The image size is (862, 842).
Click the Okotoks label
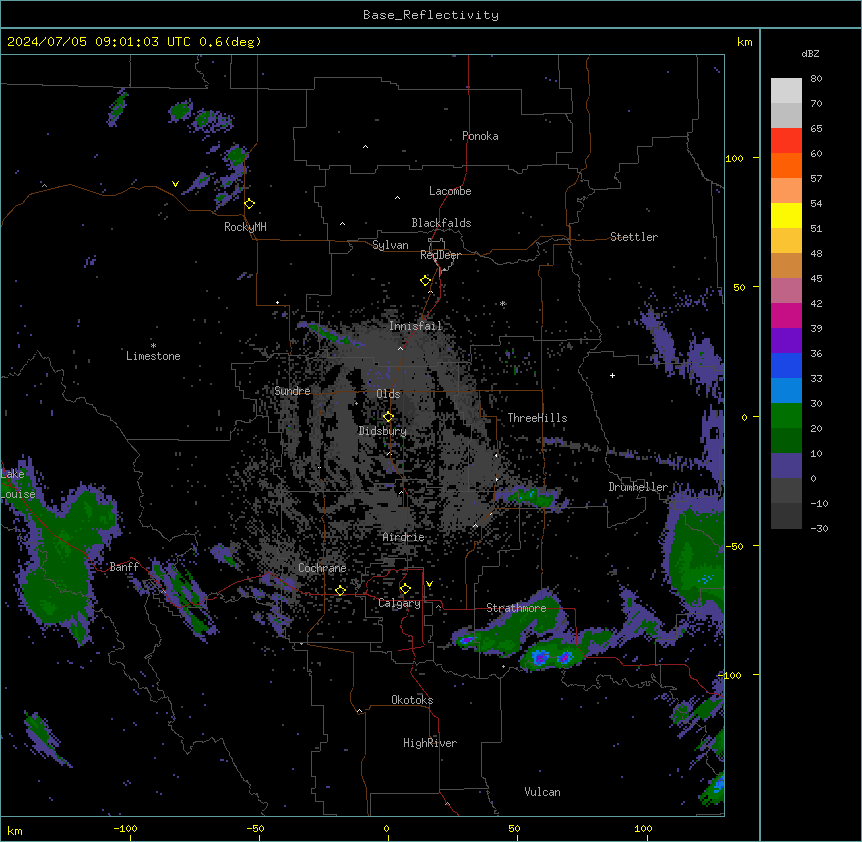[x=412, y=700]
